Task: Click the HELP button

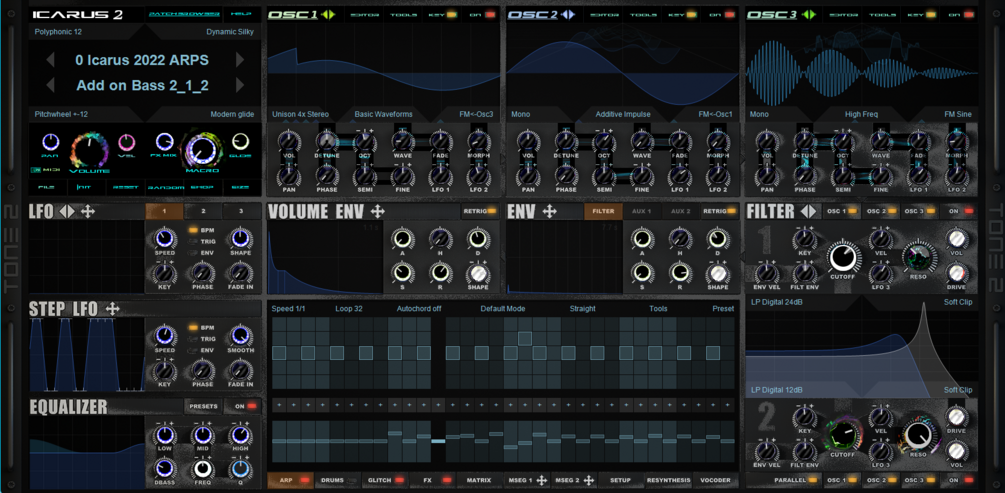Action: click(241, 13)
